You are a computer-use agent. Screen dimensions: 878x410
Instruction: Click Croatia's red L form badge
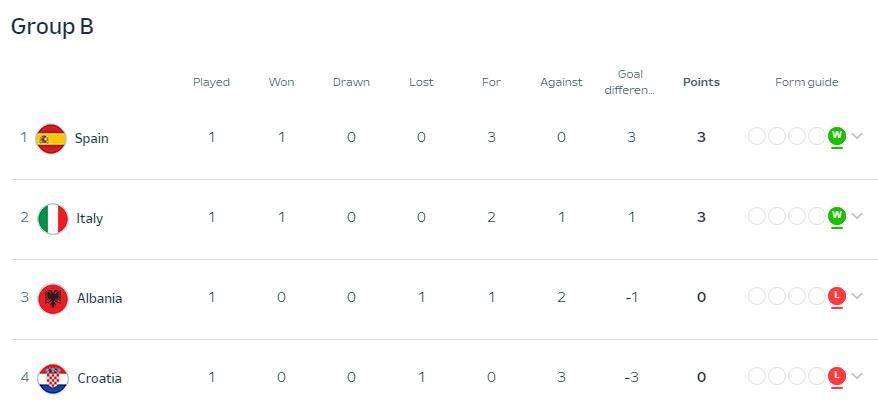837,375
